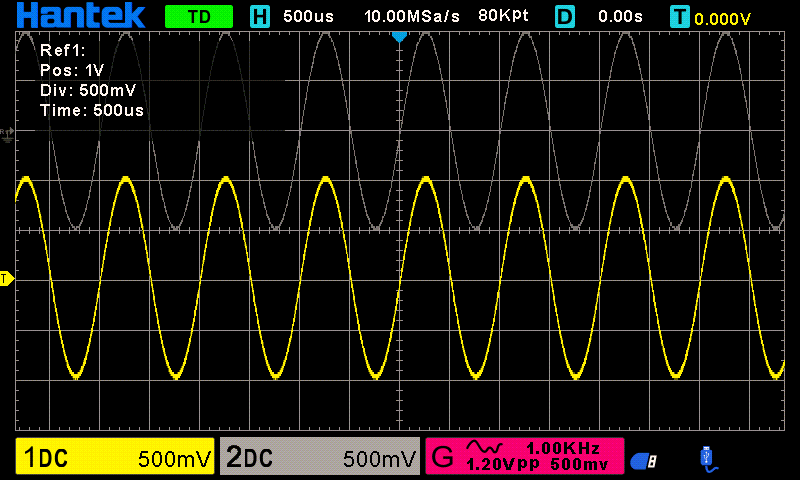Screen dimensions: 800x480
Task: Toggle channel 2 DC coupling box
Action: point(250,459)
